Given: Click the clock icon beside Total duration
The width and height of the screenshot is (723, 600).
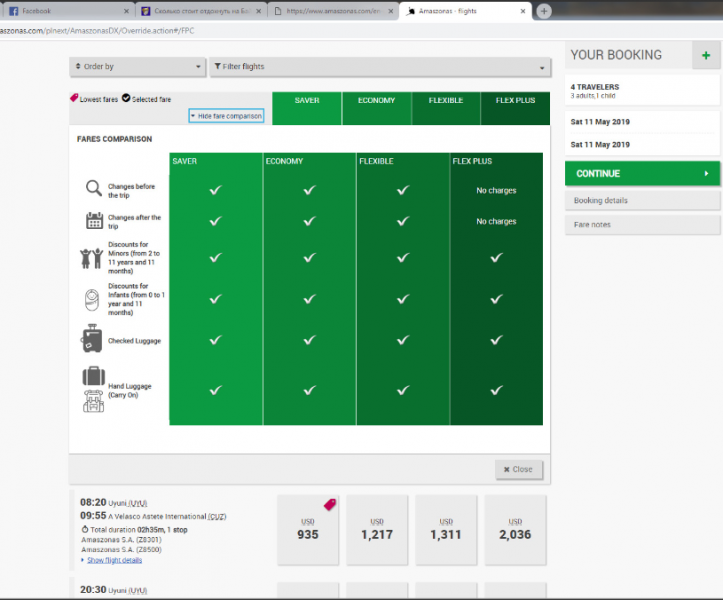Looking at the screenshot, I should click(85, 529).
